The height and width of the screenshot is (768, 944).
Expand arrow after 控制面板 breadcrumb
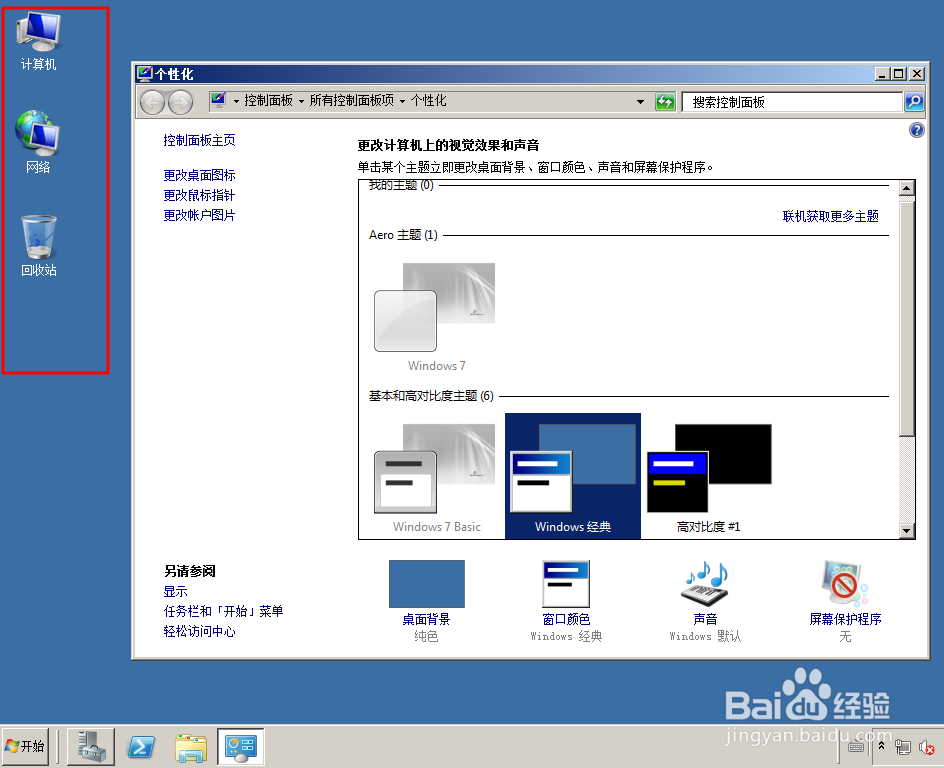pyautogui.click(x=301, y=101)
